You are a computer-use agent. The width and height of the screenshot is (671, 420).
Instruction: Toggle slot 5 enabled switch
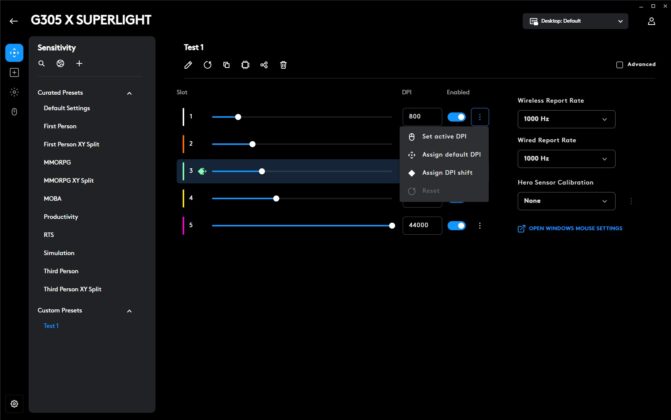[457, 226]
